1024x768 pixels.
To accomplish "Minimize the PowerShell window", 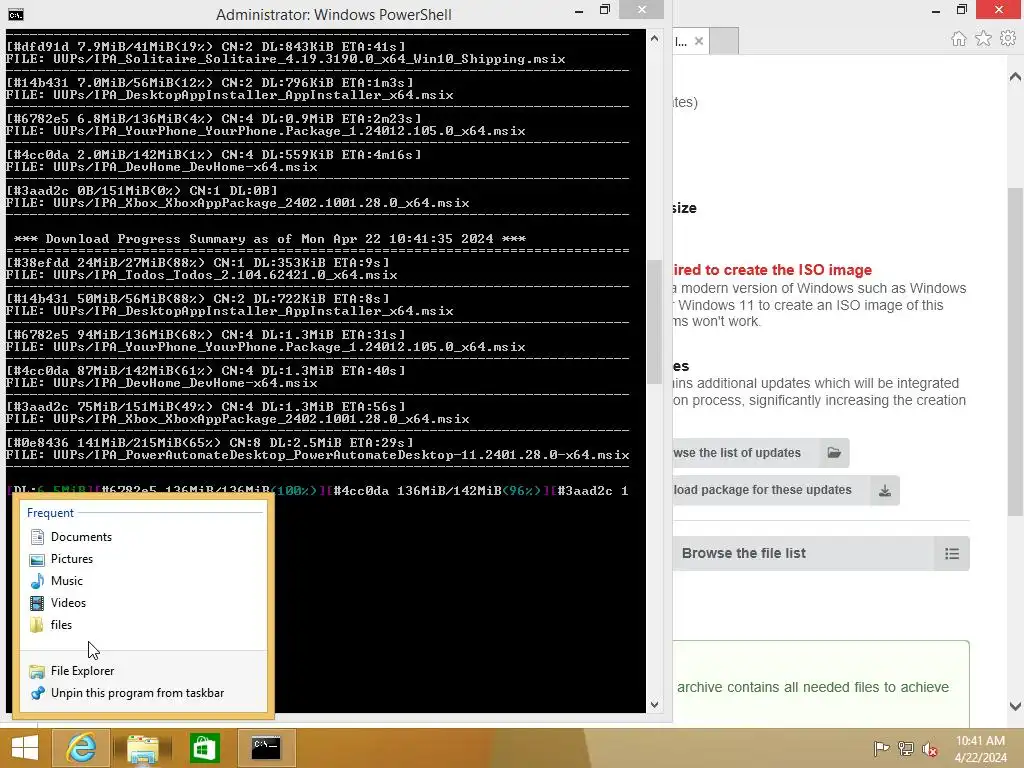I will [579, 10].
